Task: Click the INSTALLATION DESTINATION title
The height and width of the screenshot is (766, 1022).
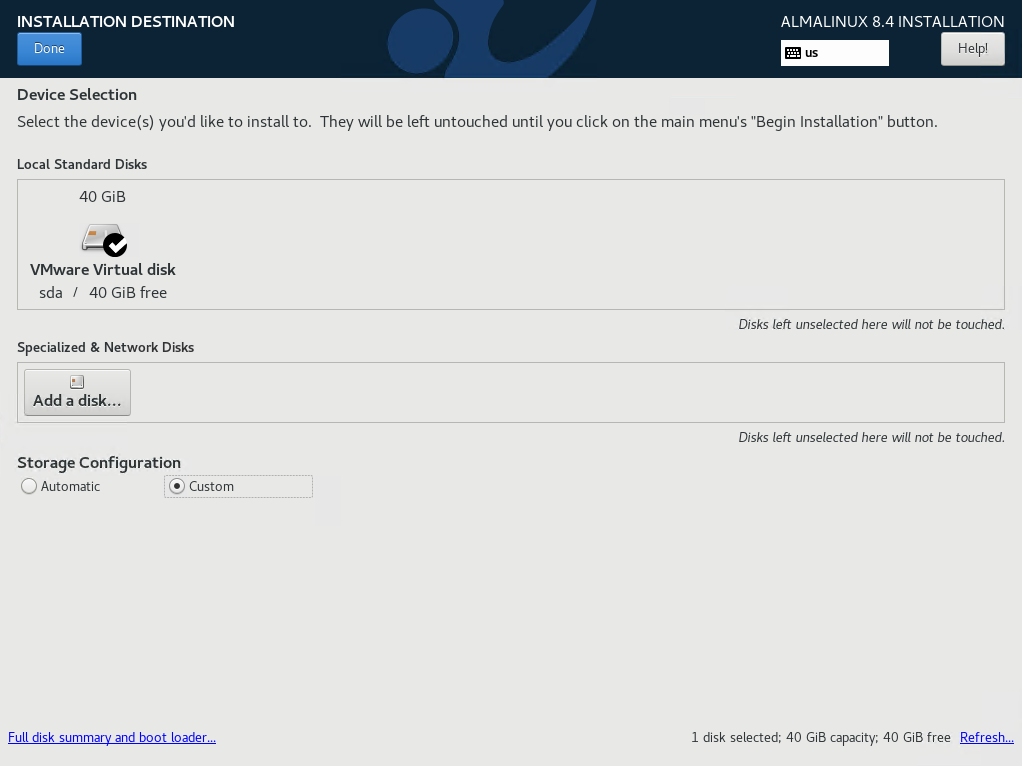Action: tap(126, 22)
